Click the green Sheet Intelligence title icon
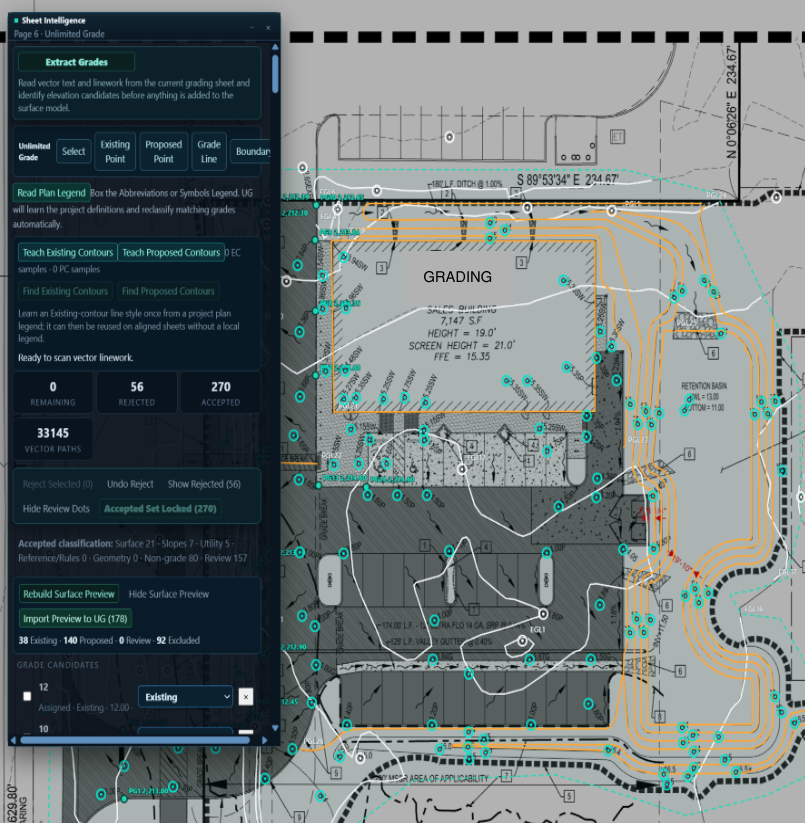 tap(16, 20)
